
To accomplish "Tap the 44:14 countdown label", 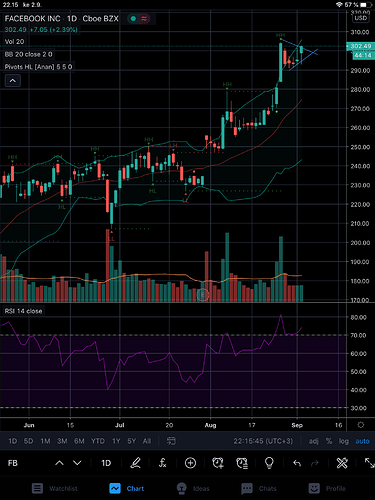I will [x=363, y=55].
